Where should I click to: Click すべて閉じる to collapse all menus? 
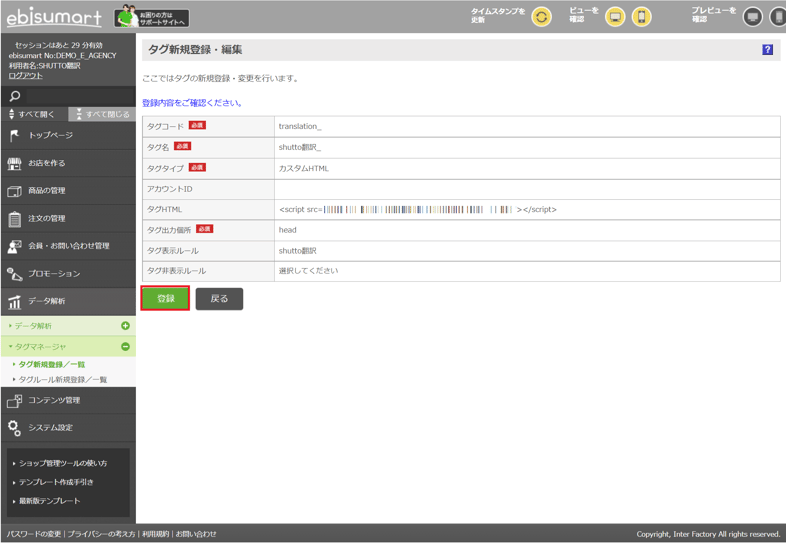click(102, 114)
